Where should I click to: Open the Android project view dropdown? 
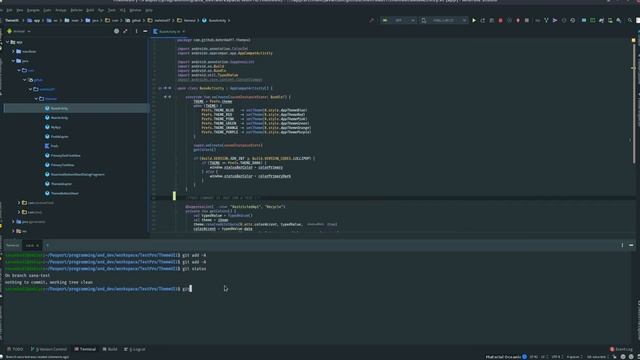19,31
